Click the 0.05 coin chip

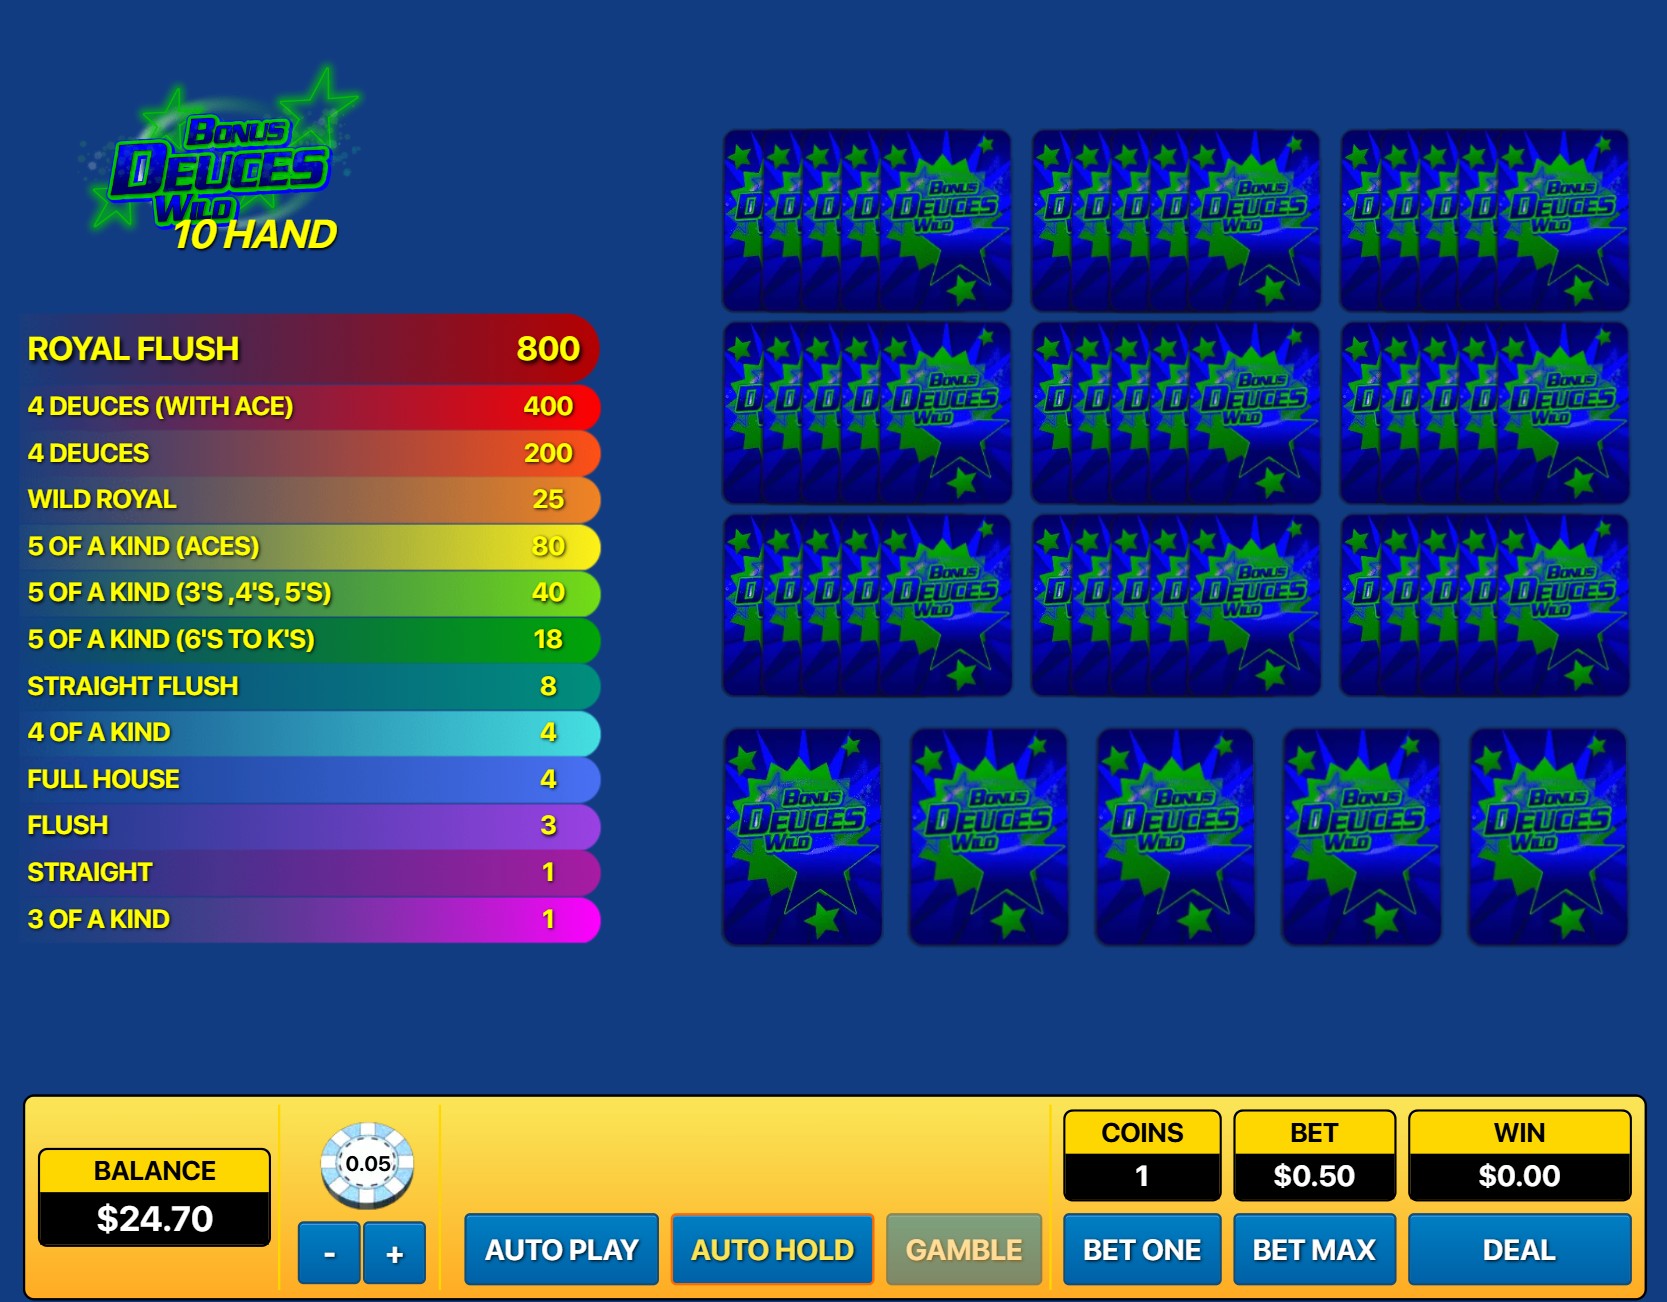[367, 1165]
